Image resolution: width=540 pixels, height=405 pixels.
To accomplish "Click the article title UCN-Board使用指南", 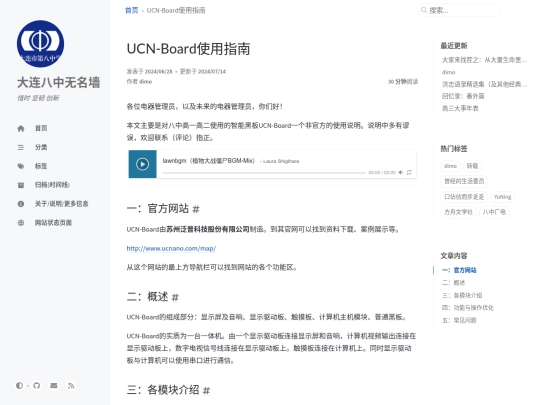I will tap(188, 49).
